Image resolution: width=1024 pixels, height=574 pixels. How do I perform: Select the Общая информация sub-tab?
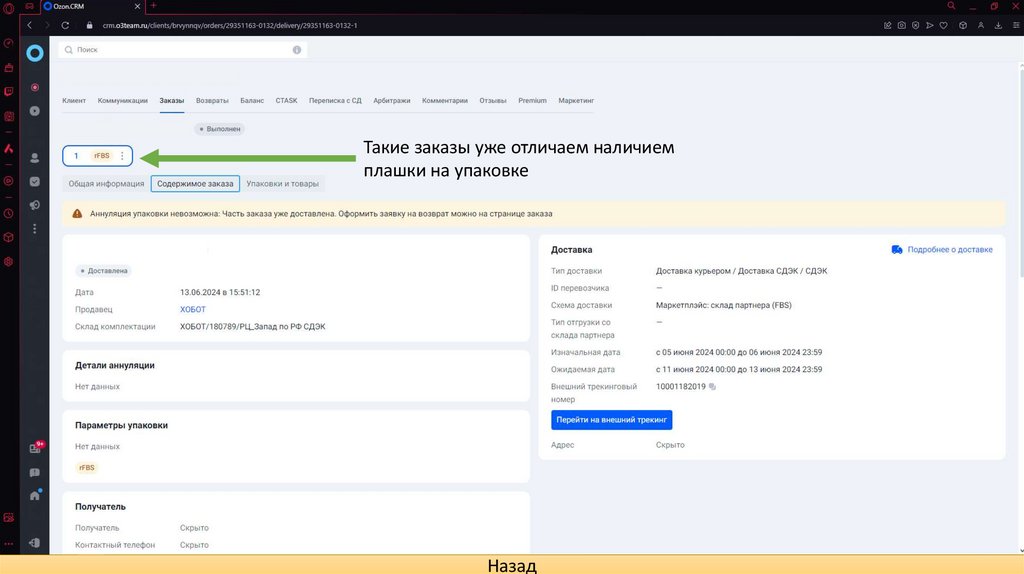(x=106, y=183)
